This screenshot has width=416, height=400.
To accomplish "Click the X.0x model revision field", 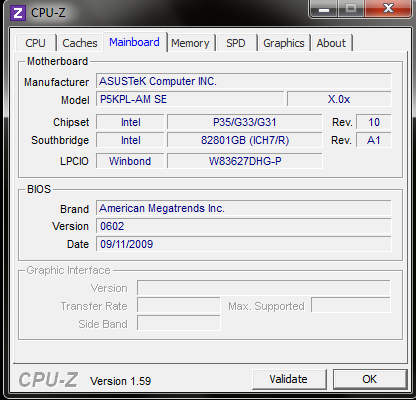I will coord(339,99).
